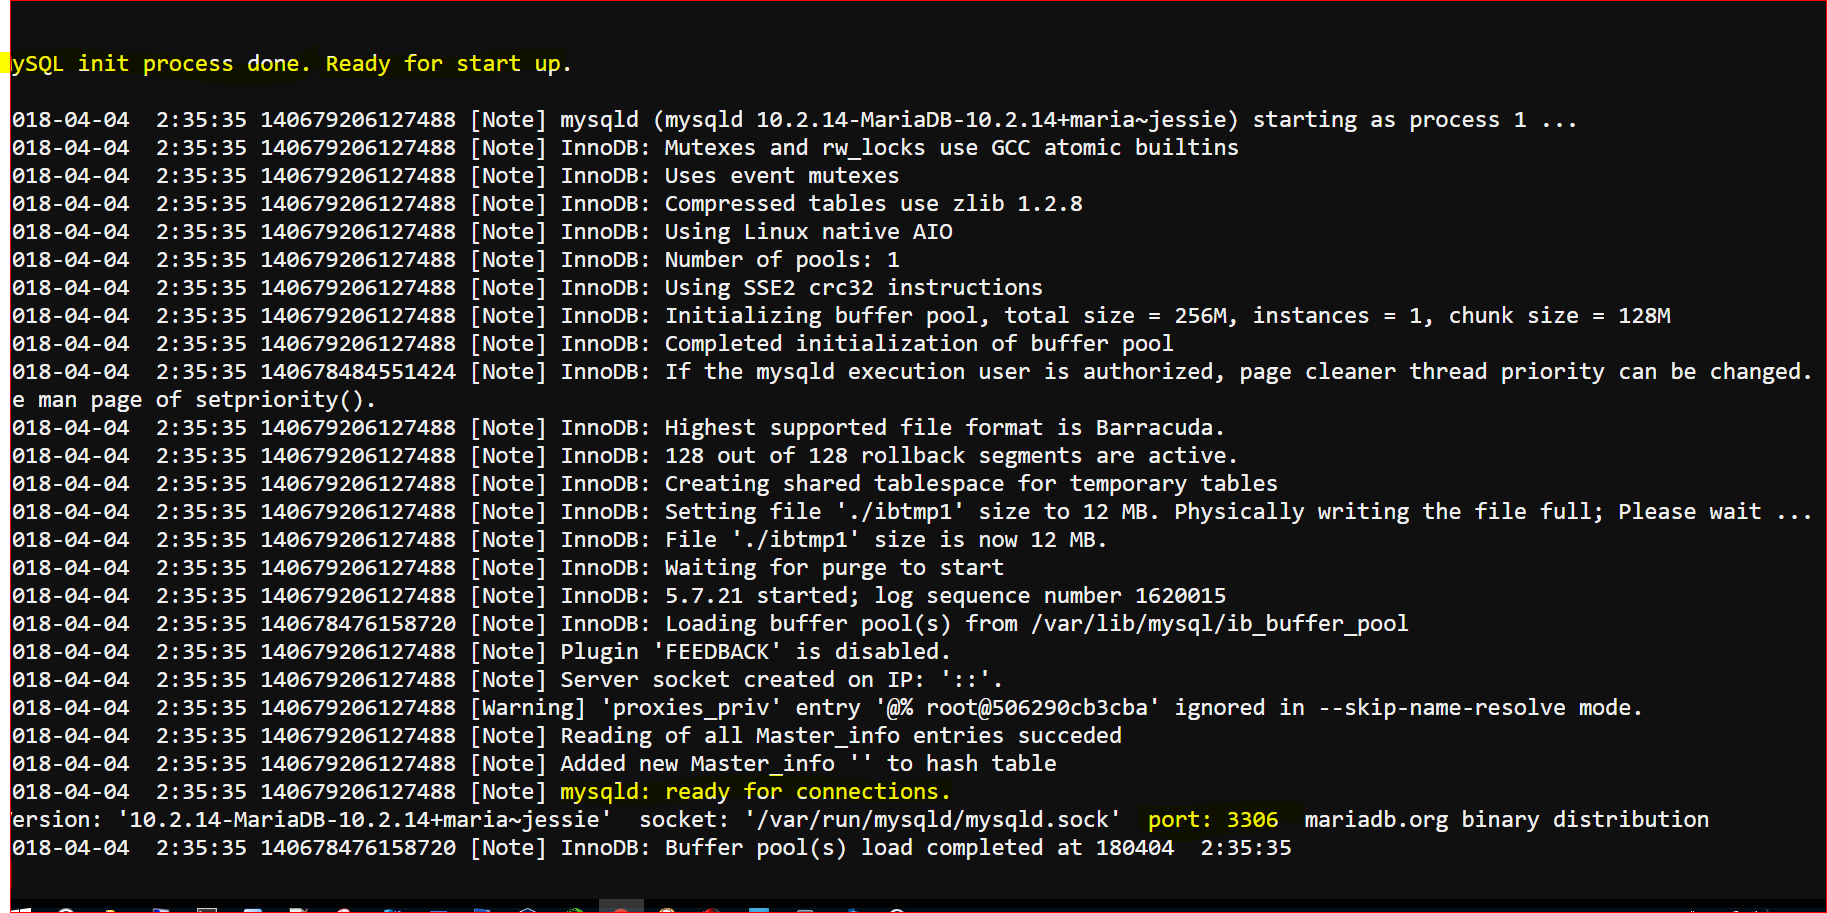
Task: Click 'mariadb.org binary distribution' text
Action: tap(1507, 820)
